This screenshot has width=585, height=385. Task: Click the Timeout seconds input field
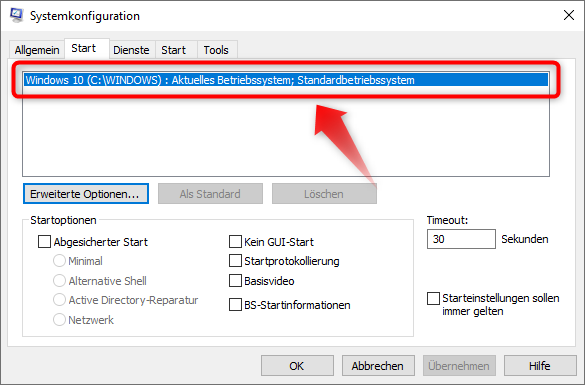coord(461,239)
